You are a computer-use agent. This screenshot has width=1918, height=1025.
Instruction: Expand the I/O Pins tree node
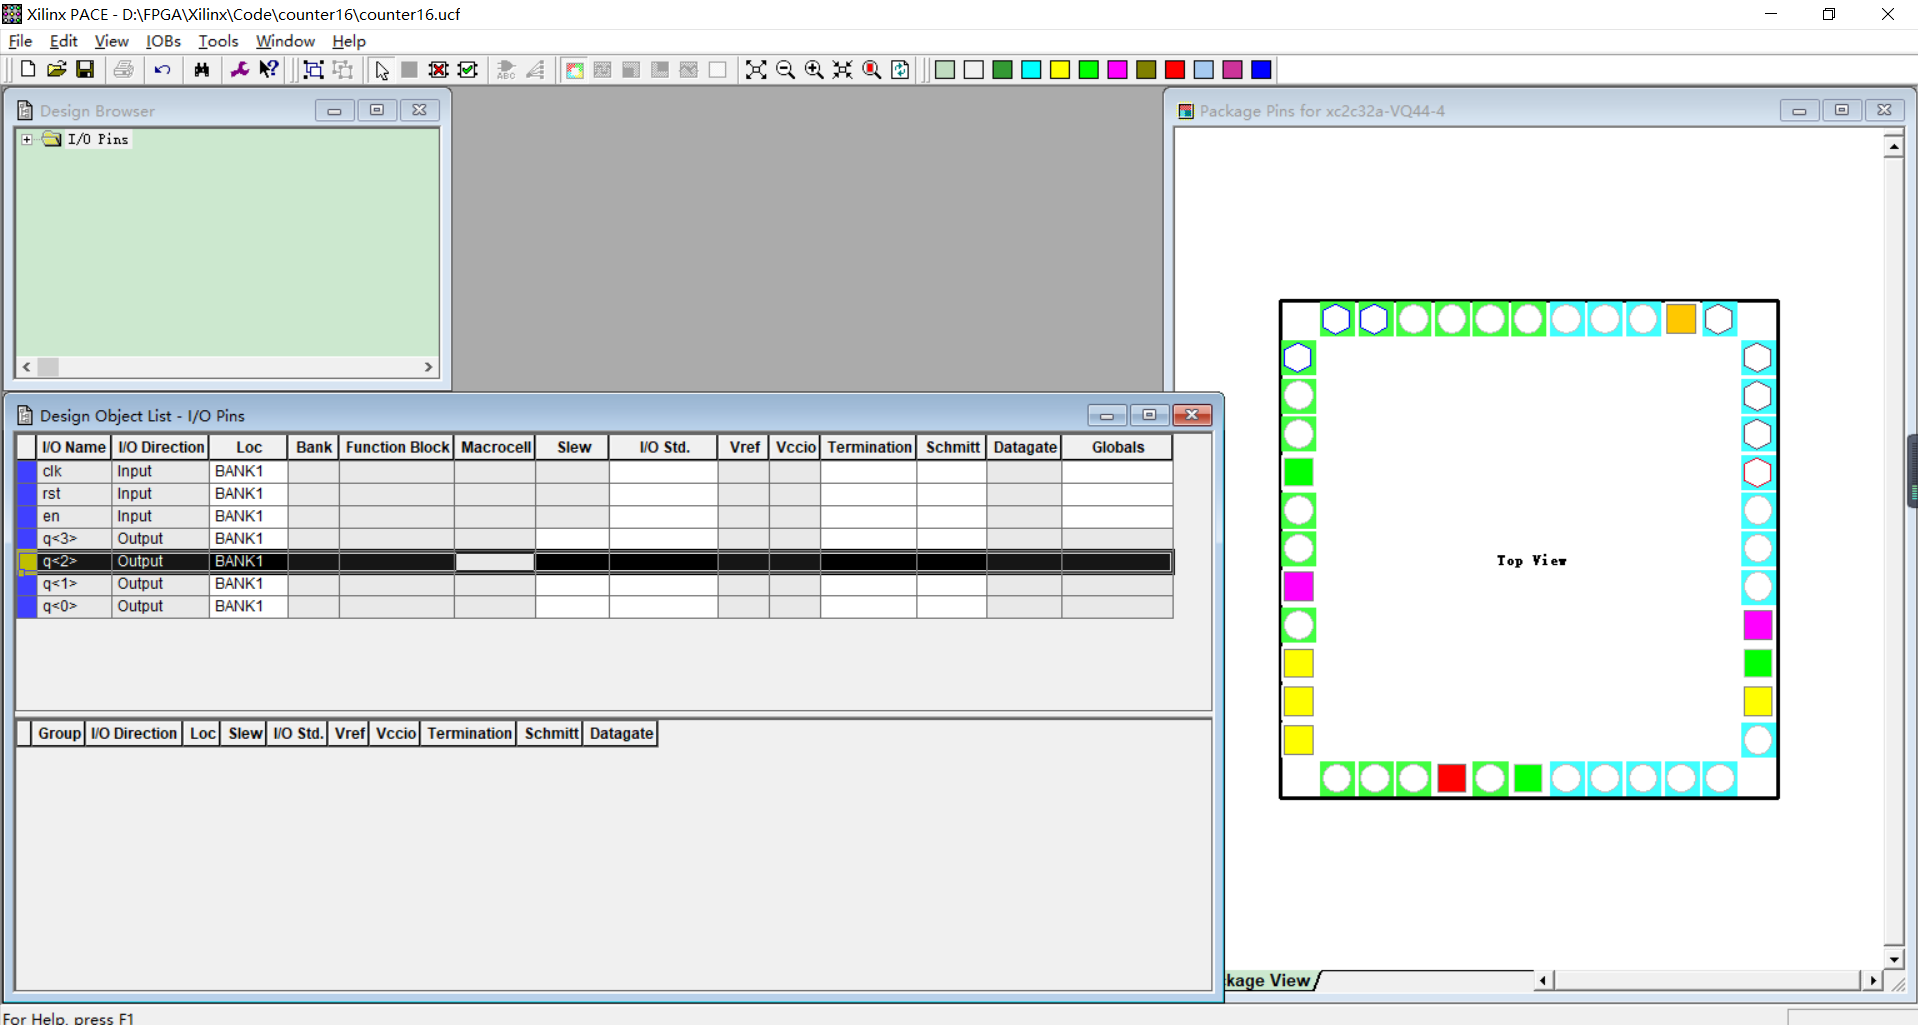point(27,139)
